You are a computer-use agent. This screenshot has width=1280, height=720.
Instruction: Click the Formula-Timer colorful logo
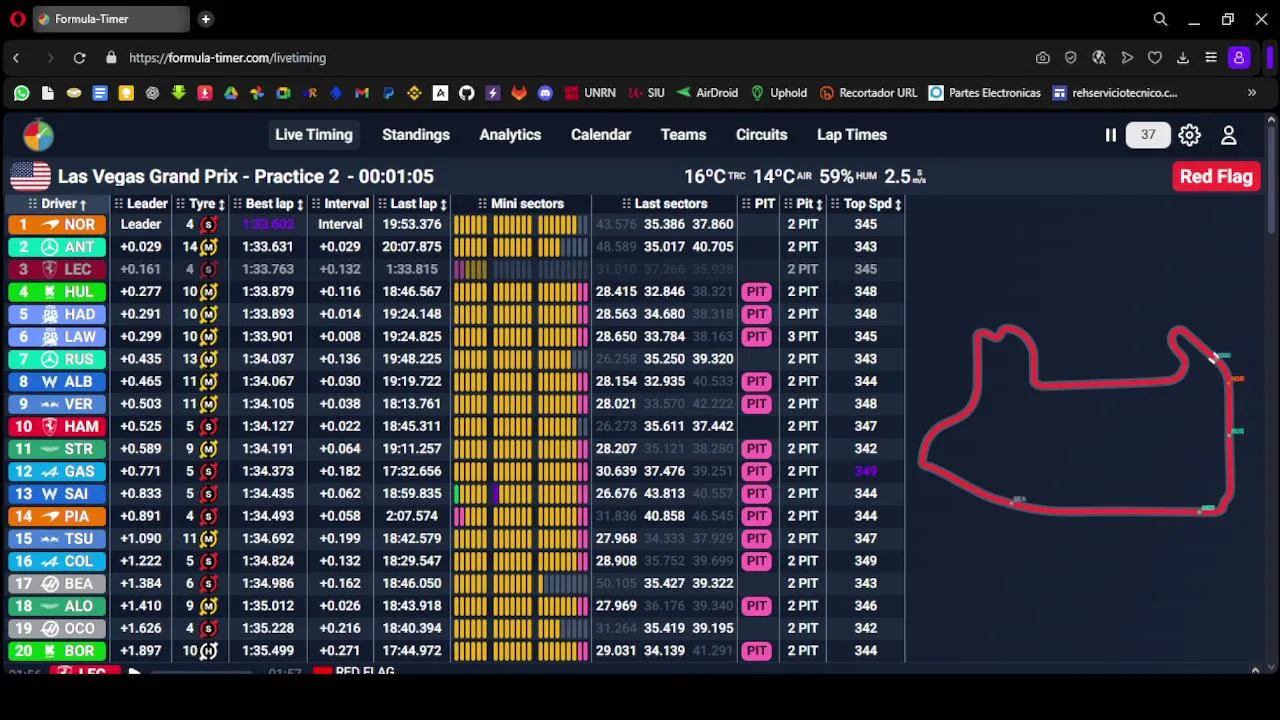click(x=38, y=135)
